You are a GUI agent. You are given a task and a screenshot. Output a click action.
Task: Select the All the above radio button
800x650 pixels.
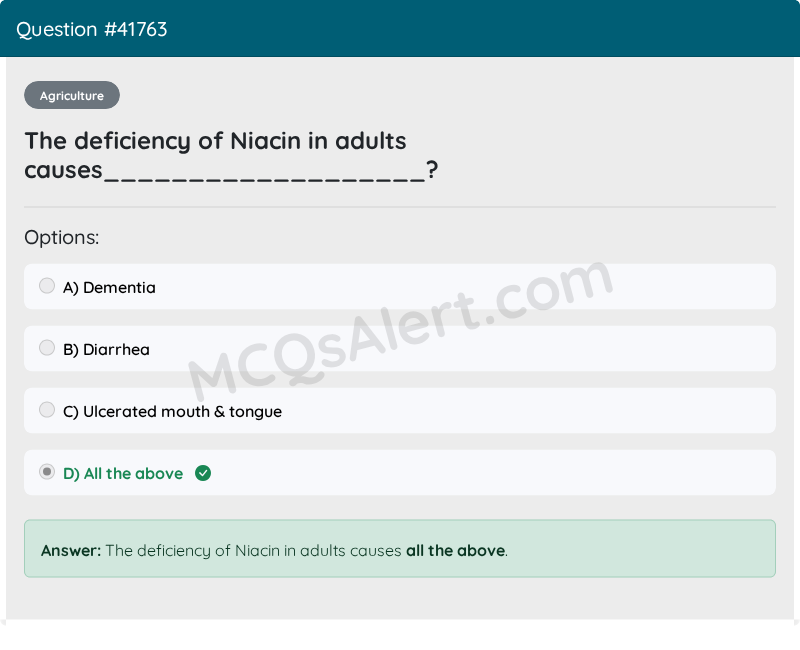pos(47,472)
